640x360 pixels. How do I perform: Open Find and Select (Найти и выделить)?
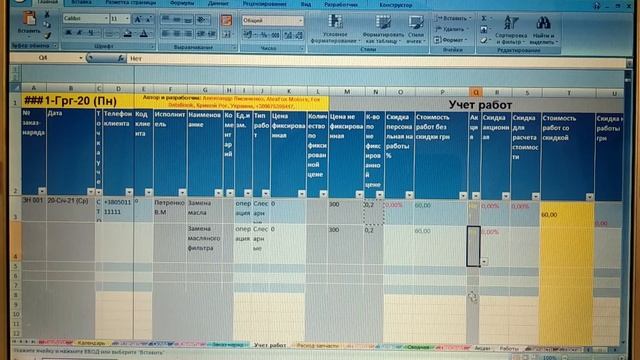point(543,29)
